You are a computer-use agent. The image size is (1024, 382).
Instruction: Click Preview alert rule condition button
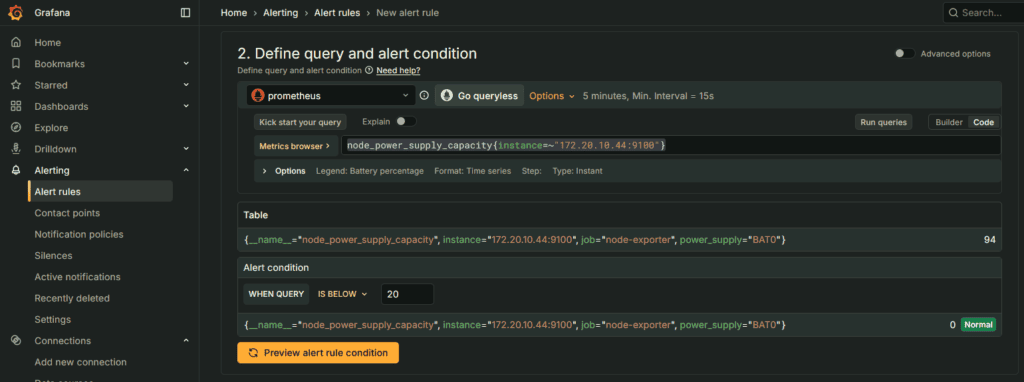[x=317, y=353]
